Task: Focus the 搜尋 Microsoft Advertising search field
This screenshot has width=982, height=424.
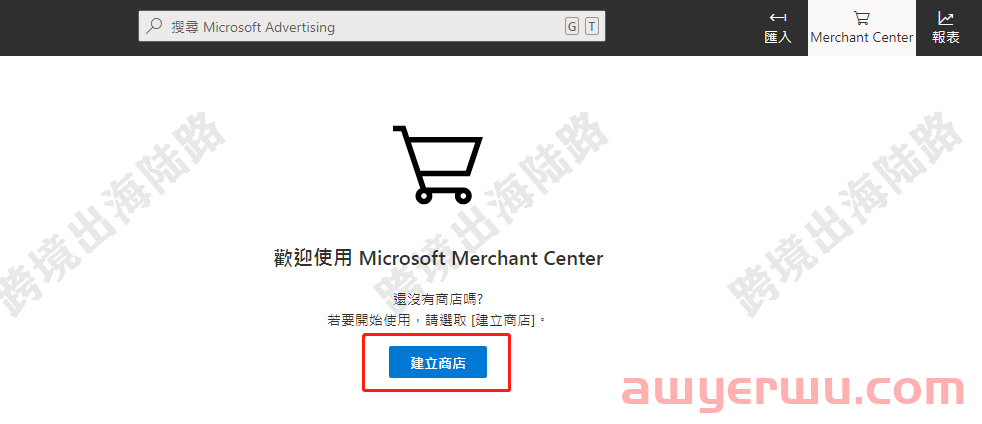Action: point(371,27)
